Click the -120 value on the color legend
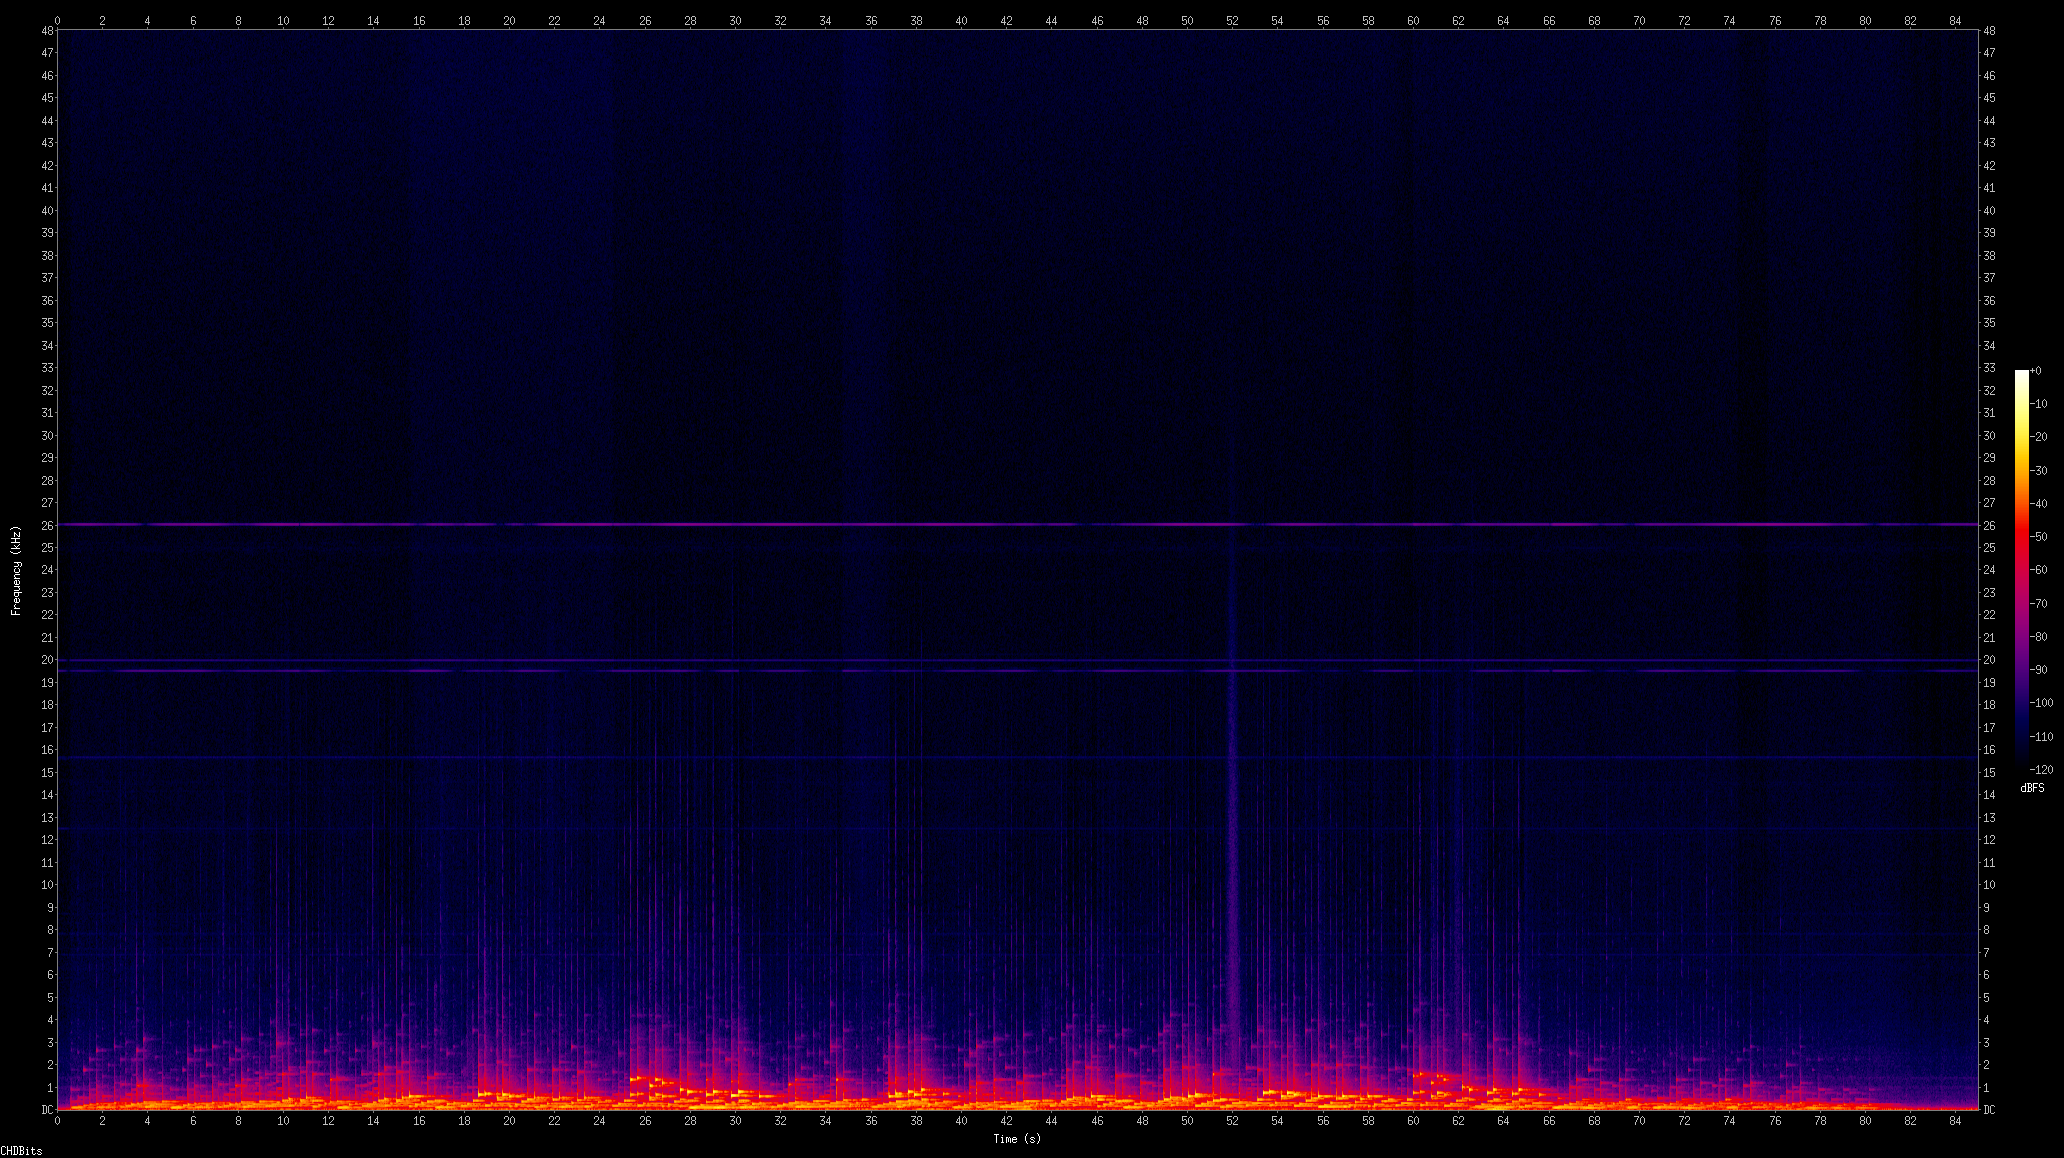The width and height of the screenshot is (2064, 1158). click(2041, 770)
